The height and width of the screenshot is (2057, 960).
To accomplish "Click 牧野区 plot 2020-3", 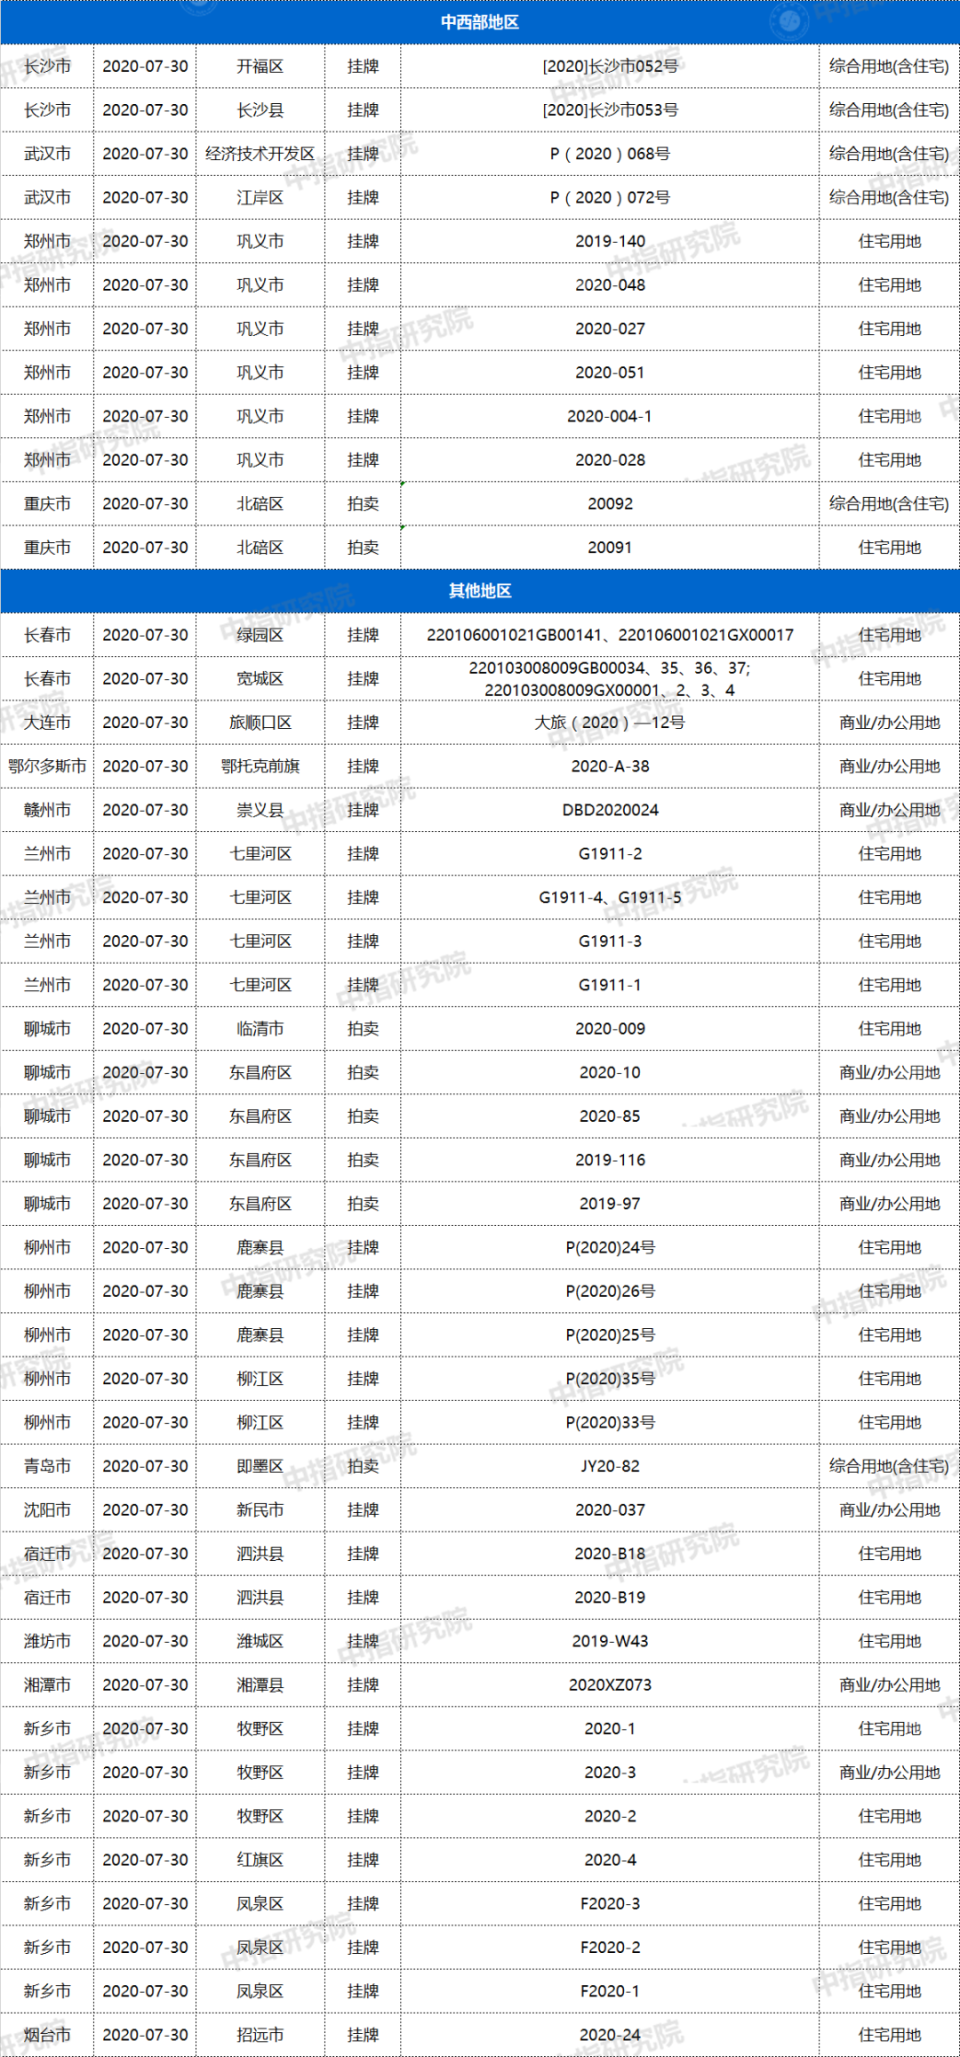I will (610, 1773).
